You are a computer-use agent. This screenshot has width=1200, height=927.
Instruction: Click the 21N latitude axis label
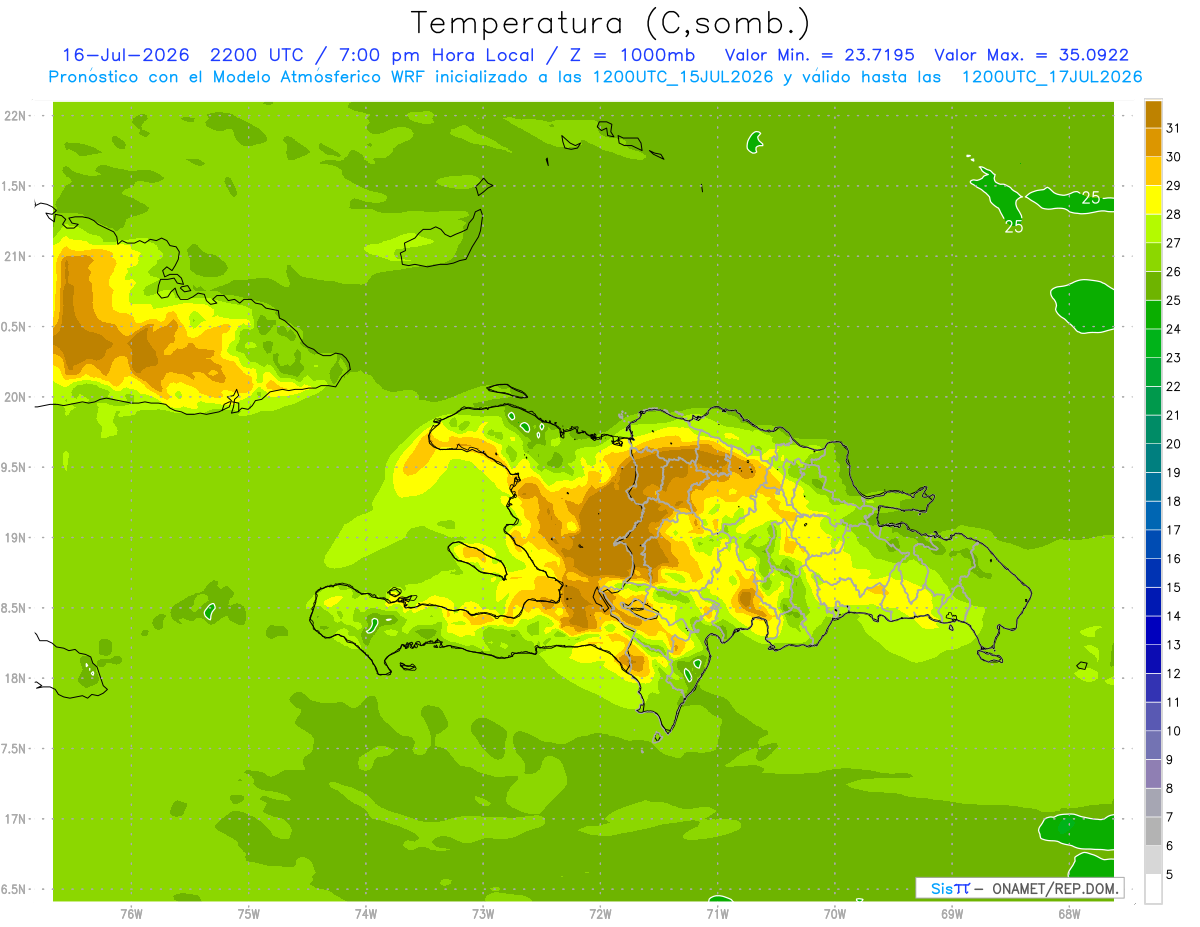17,256
